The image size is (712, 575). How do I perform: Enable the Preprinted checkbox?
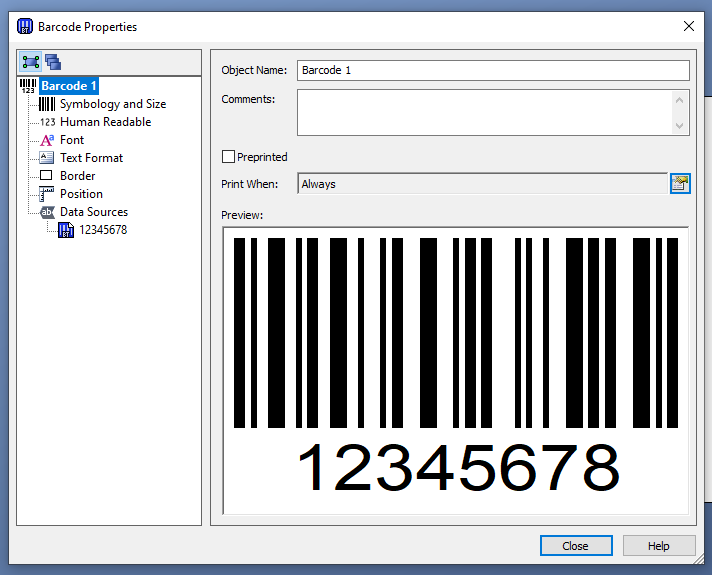click(x=228, y=157)
